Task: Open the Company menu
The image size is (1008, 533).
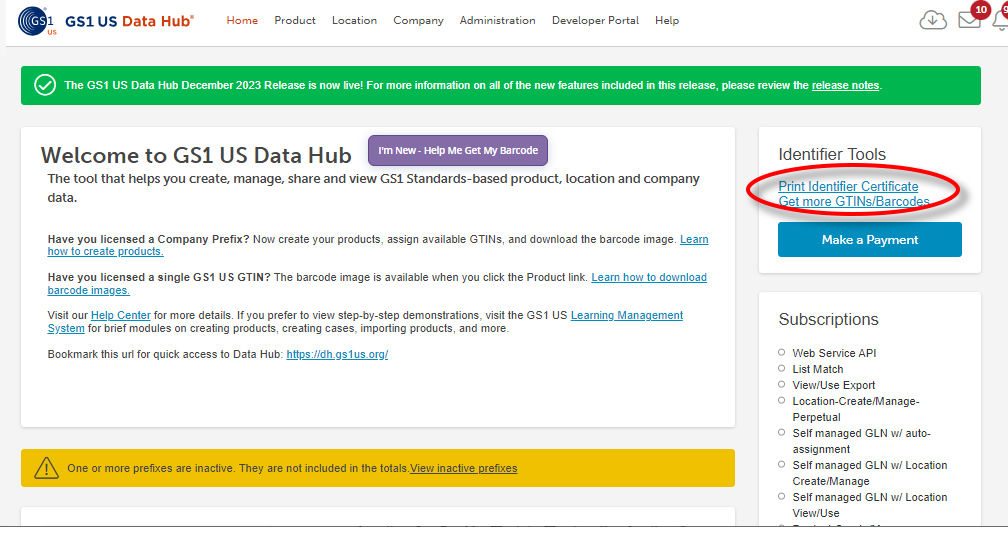Action: (x=418, y=20)
